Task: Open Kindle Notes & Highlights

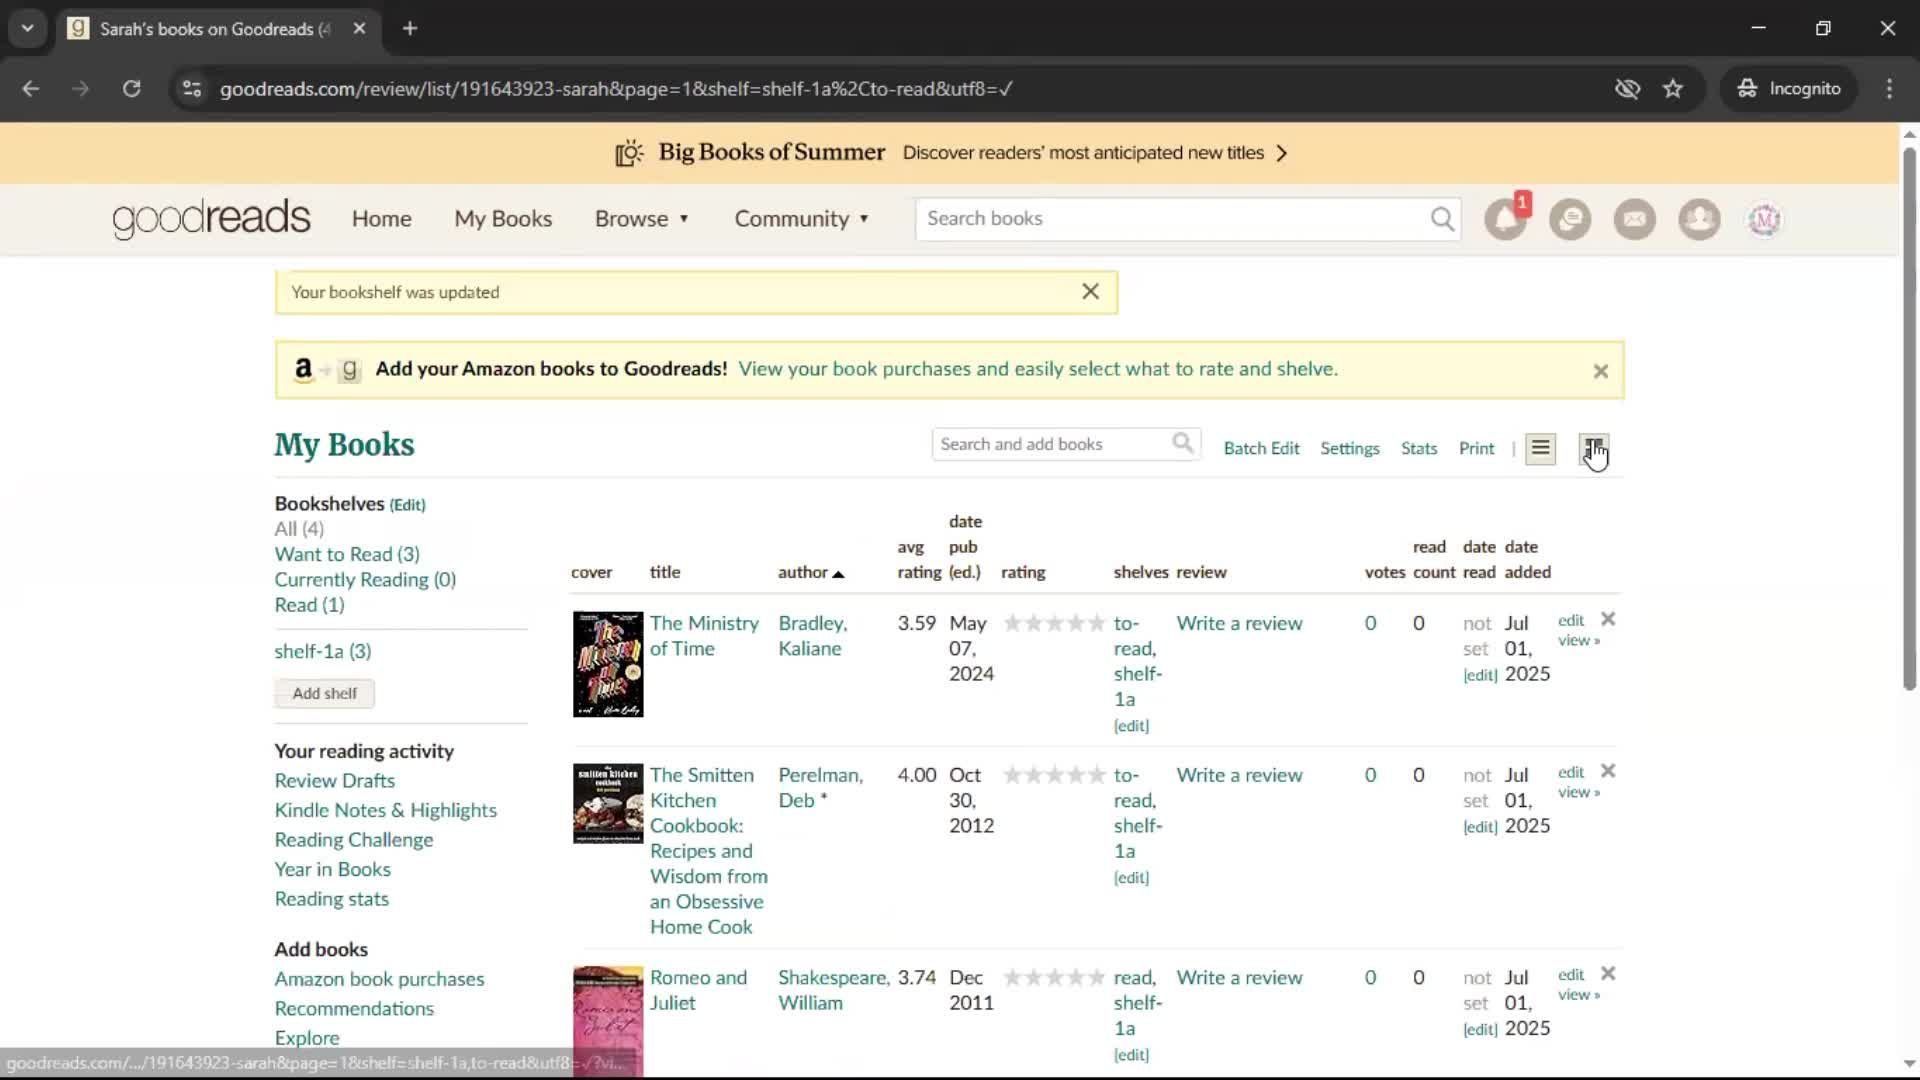Action: pyautogui.click(x=386, y=810)
